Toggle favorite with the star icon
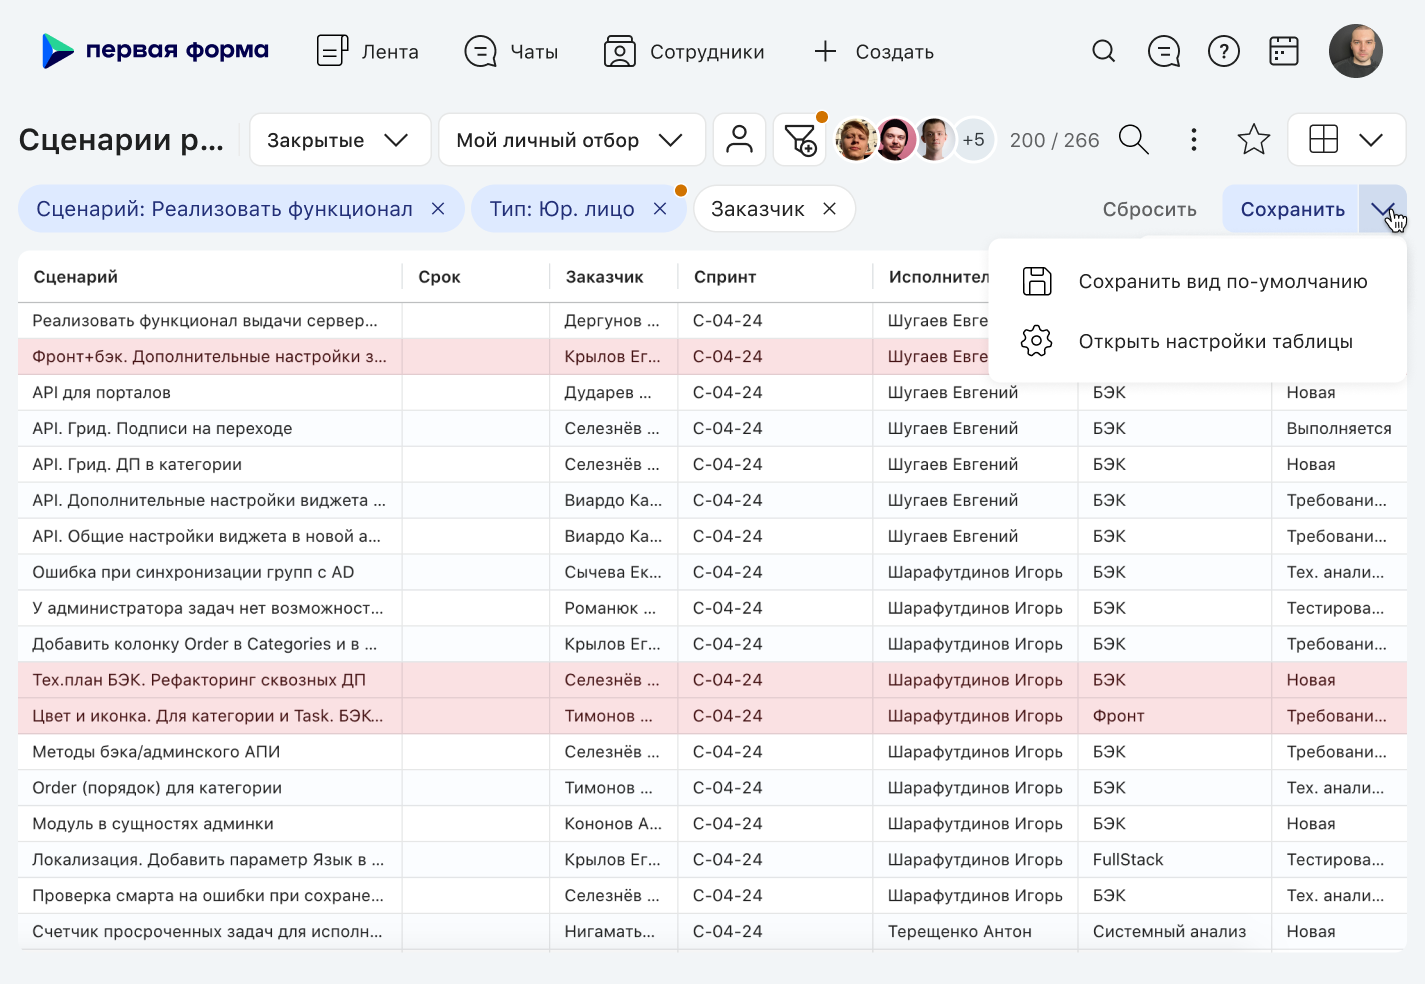Image resolution: width=1425 pixels, height=984 pixels. point(1253,139)
